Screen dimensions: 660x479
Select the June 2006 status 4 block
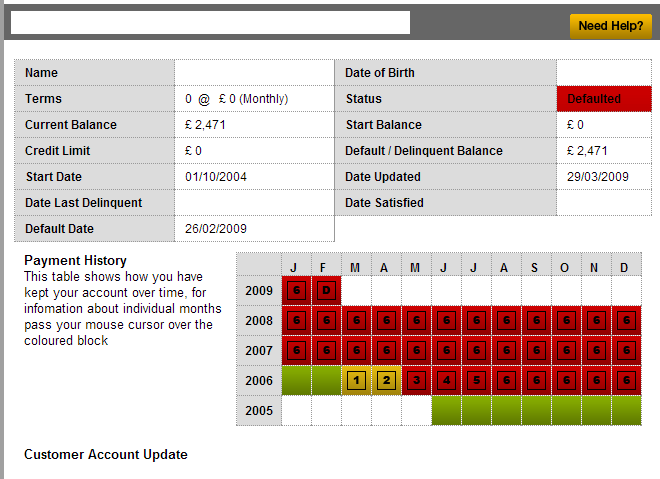click(446, 380)
